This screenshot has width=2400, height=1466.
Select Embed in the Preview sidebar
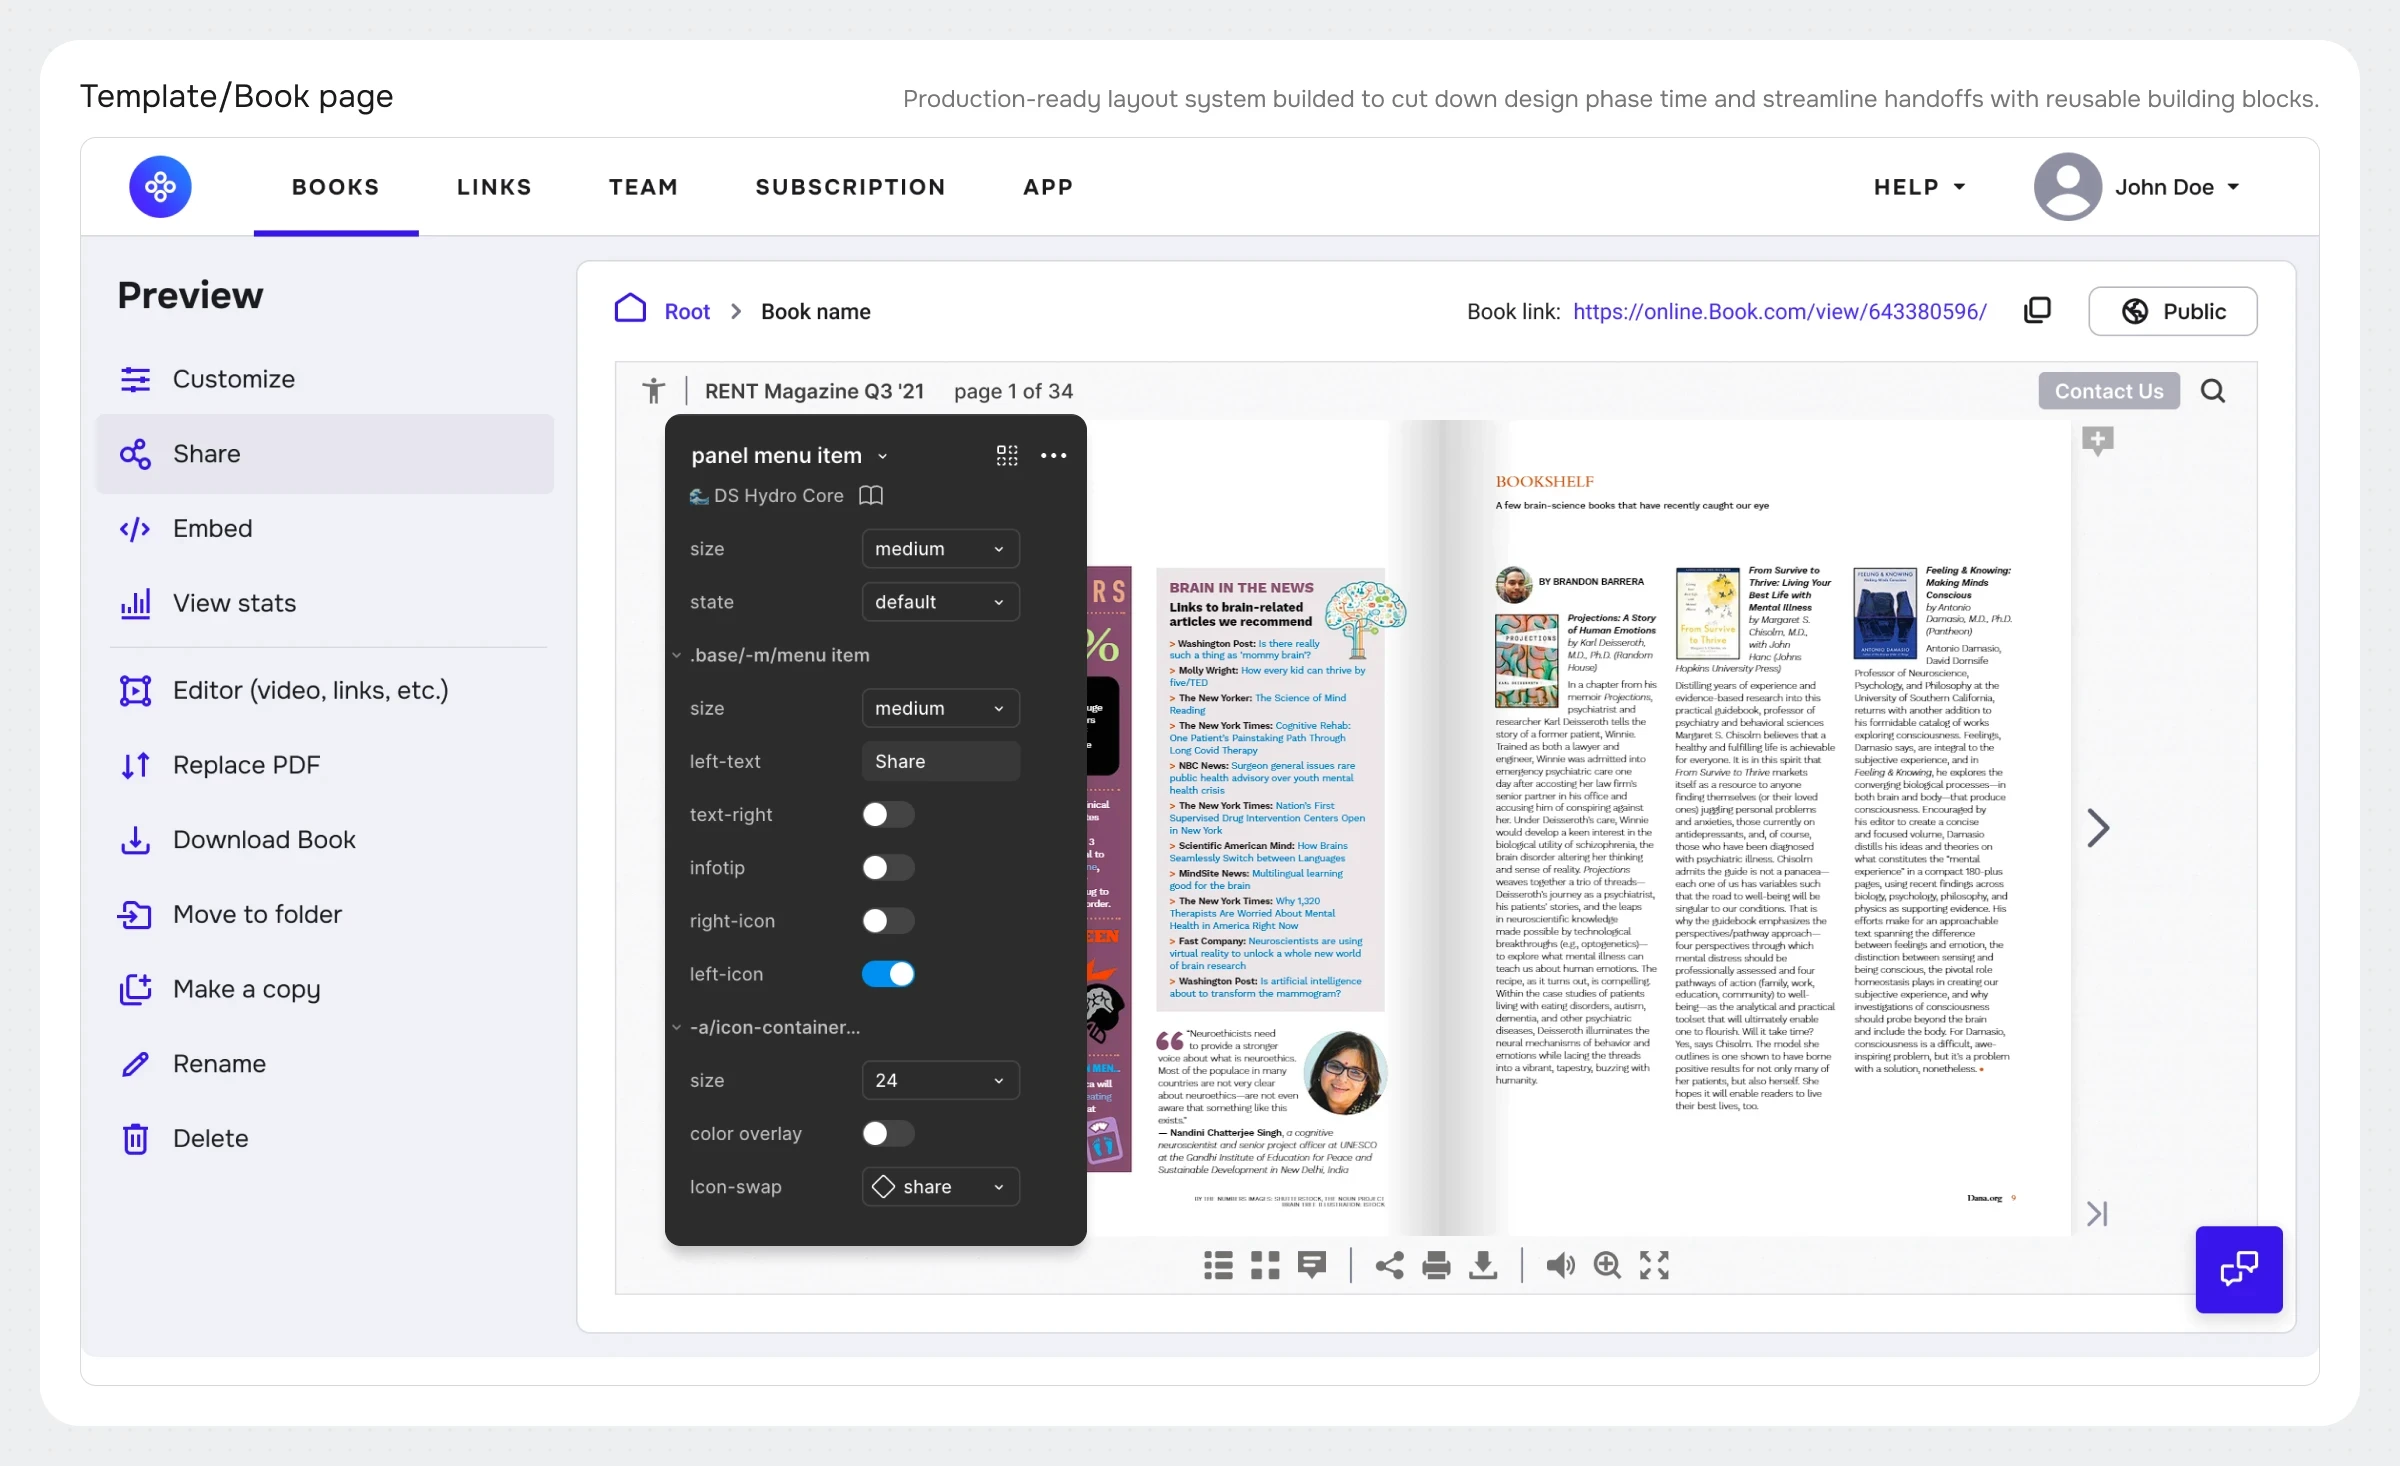click(325, 529)
